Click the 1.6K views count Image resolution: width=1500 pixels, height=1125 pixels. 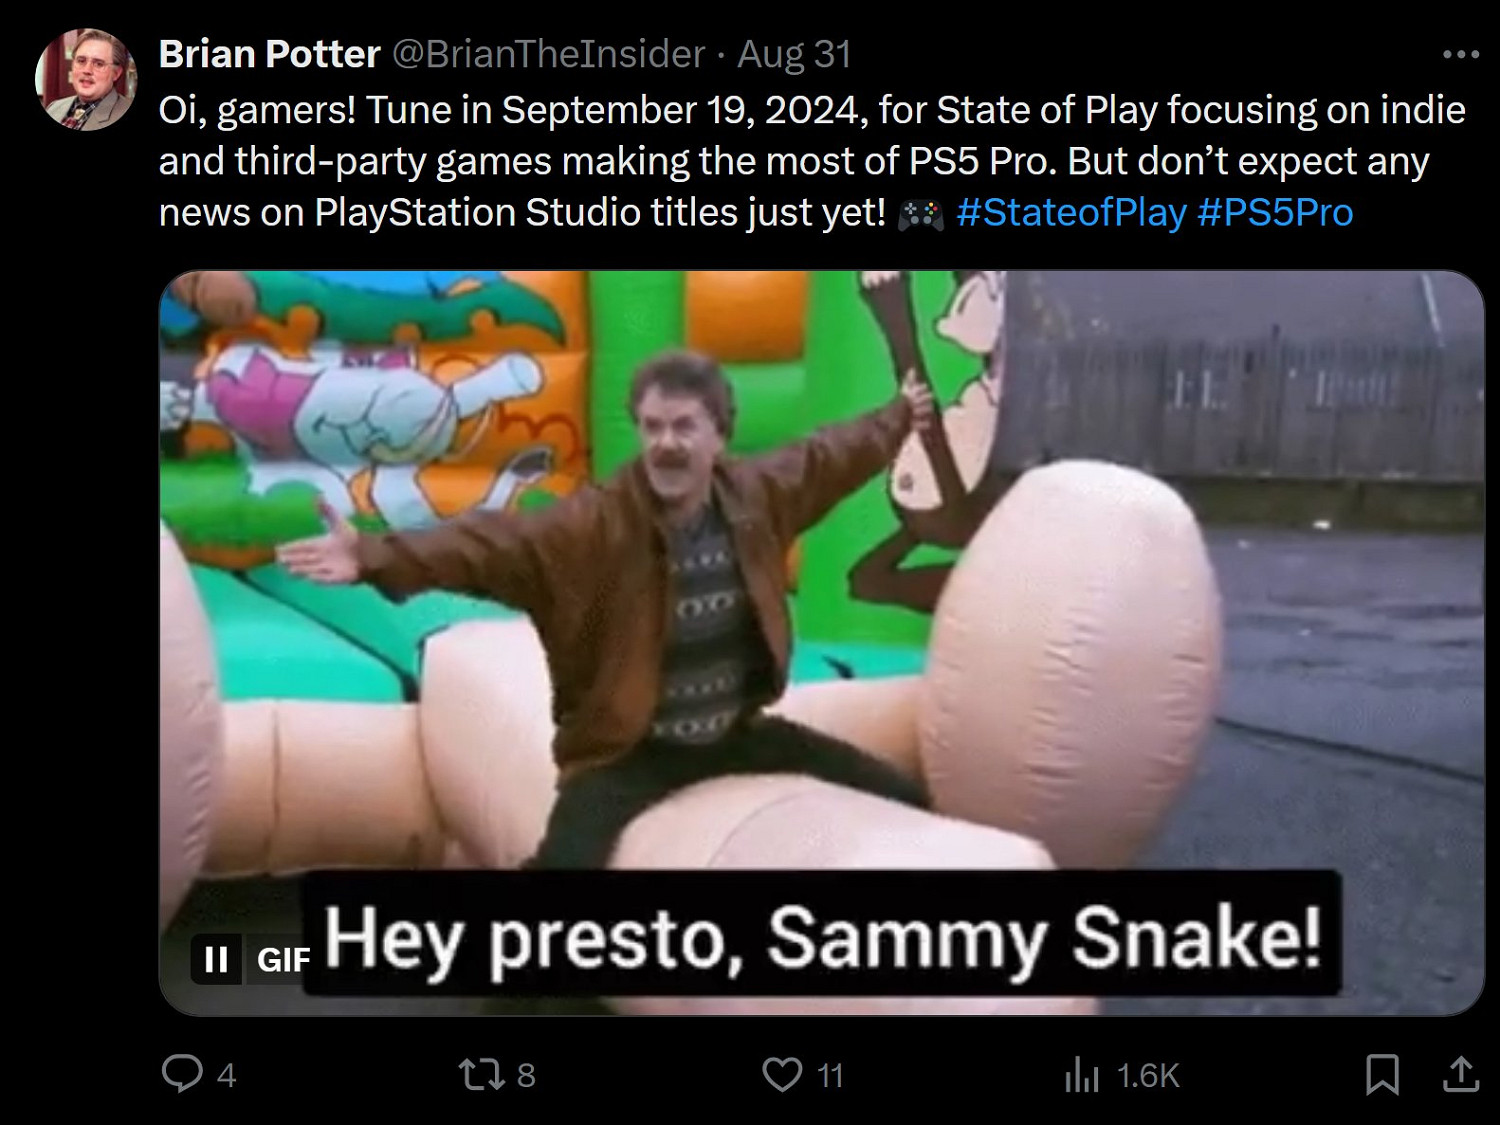1148,1076
